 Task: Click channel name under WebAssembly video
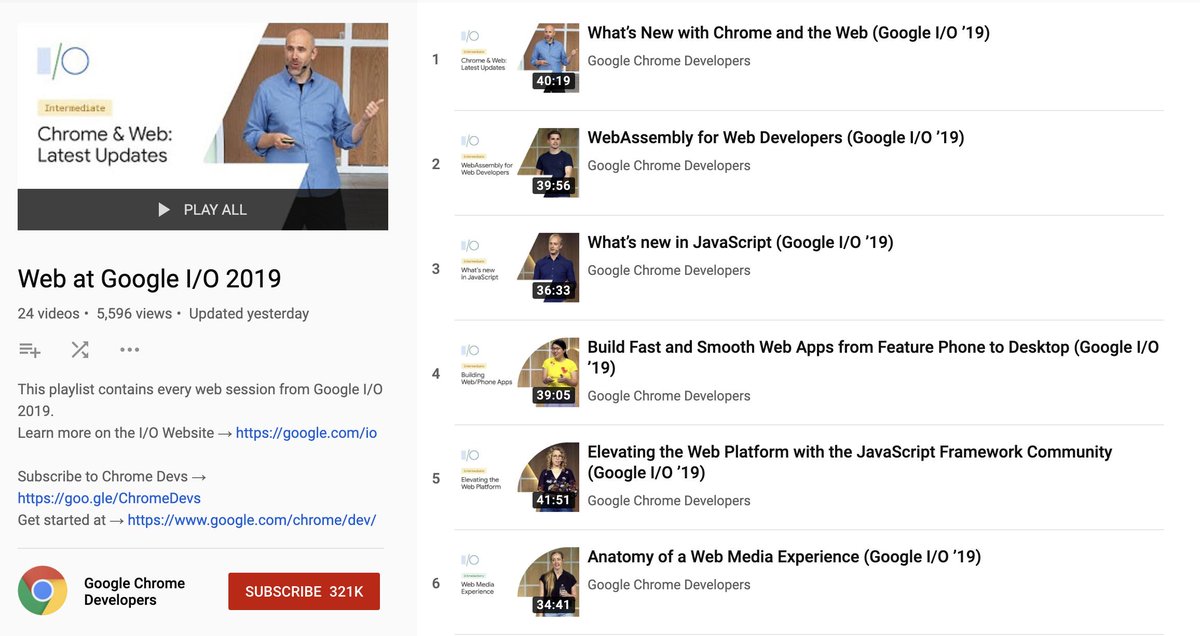(x=669, y=166)
